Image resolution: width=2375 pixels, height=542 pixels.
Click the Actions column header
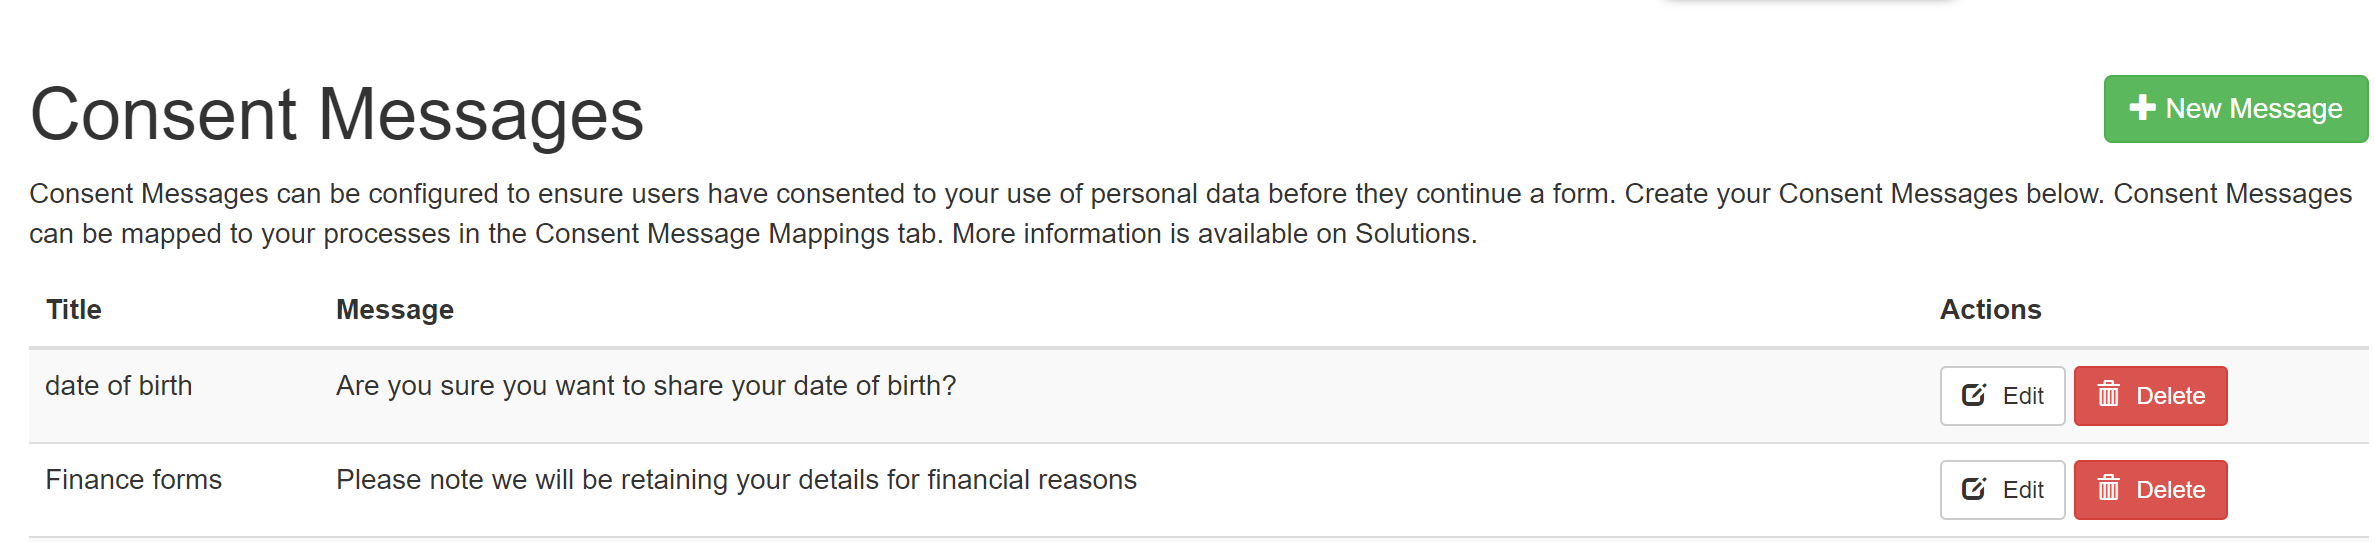[1990, 310]
